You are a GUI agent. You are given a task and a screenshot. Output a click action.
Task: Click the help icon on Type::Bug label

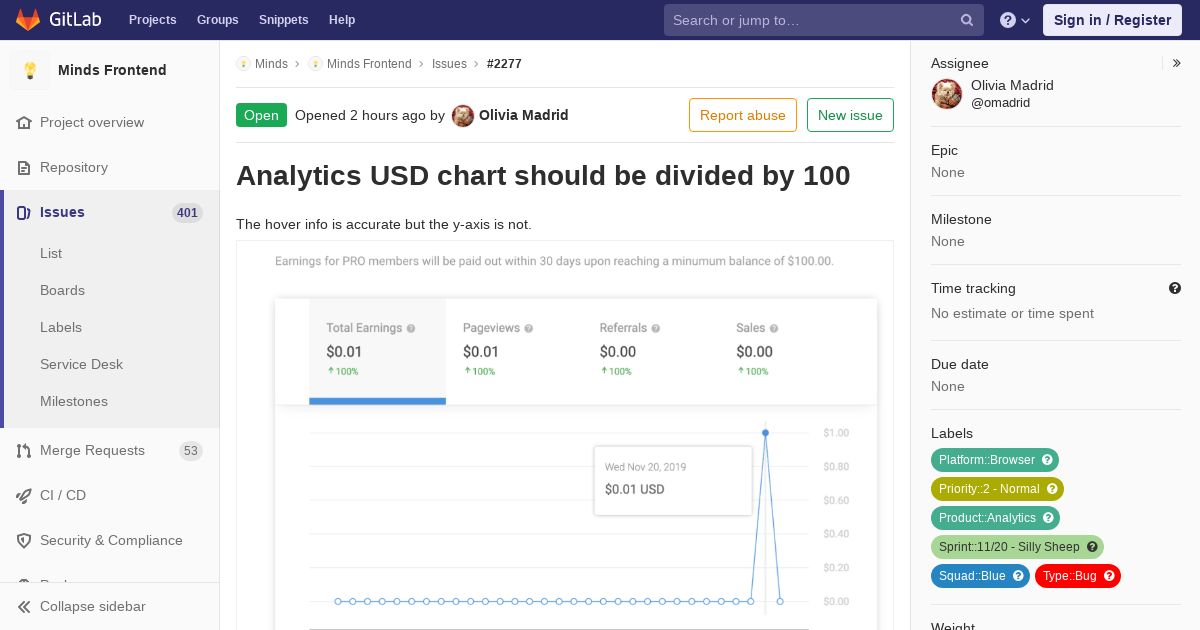1109,576
